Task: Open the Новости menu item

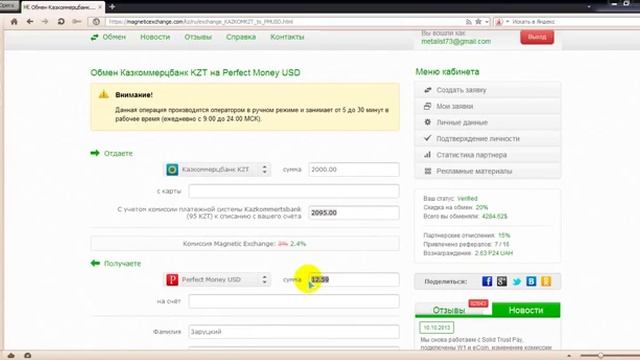Action: click(x=155, y=37)
